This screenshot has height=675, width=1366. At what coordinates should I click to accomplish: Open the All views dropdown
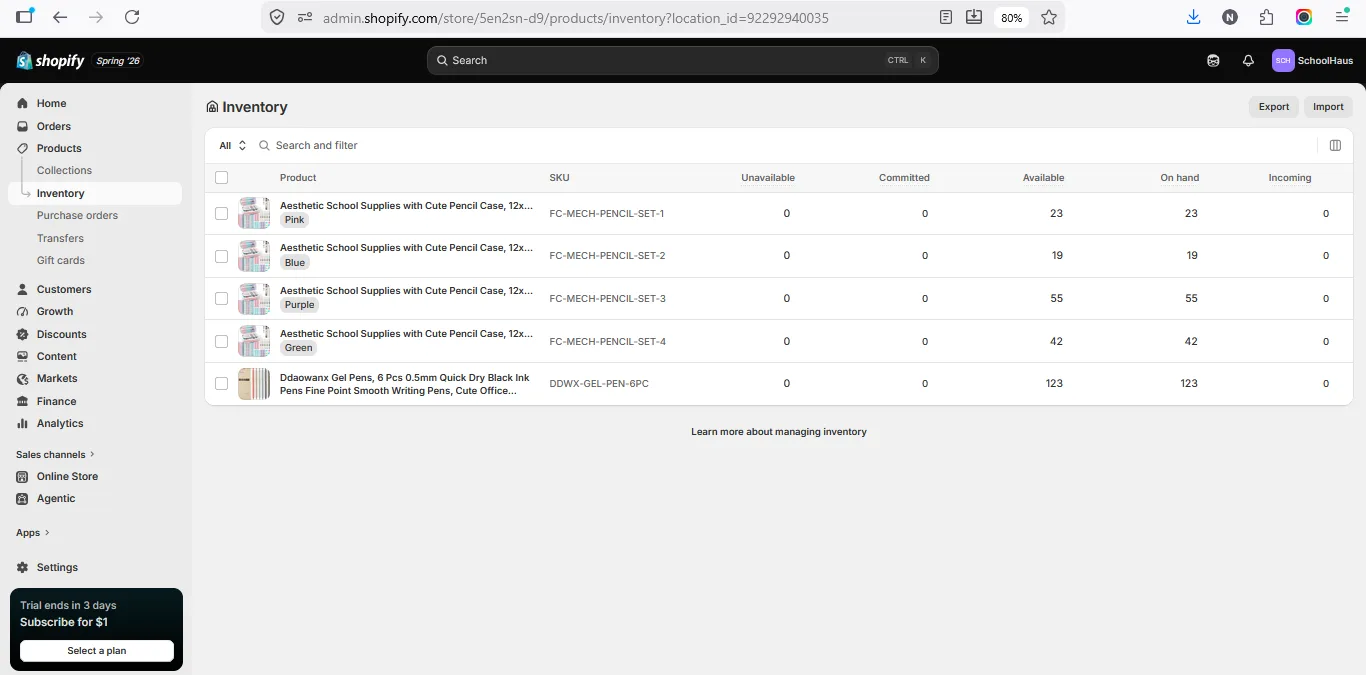tap(233, 146)
